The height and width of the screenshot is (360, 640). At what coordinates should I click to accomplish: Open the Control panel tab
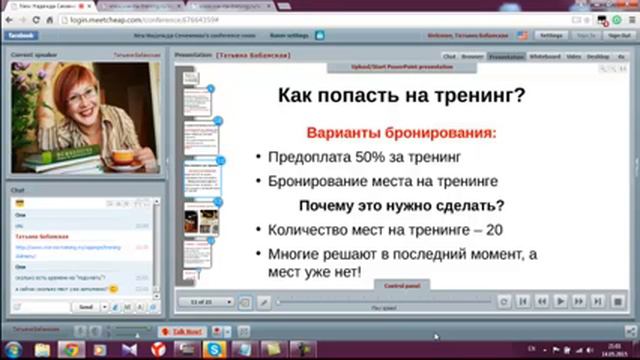(x=402, y=286)
